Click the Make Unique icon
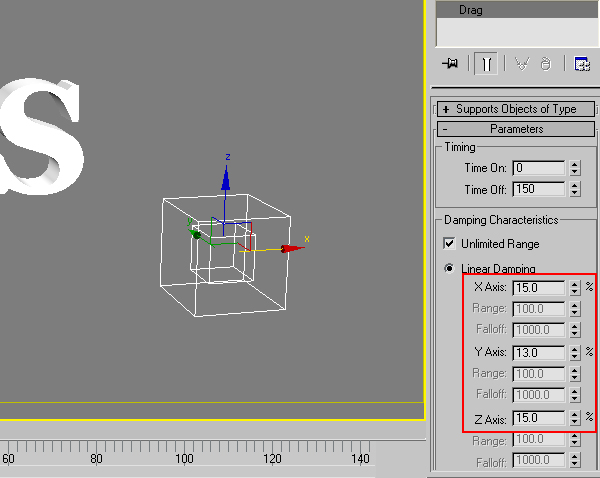Image resolution: width=600 pixels, height=478 pixels. [521, 63]
